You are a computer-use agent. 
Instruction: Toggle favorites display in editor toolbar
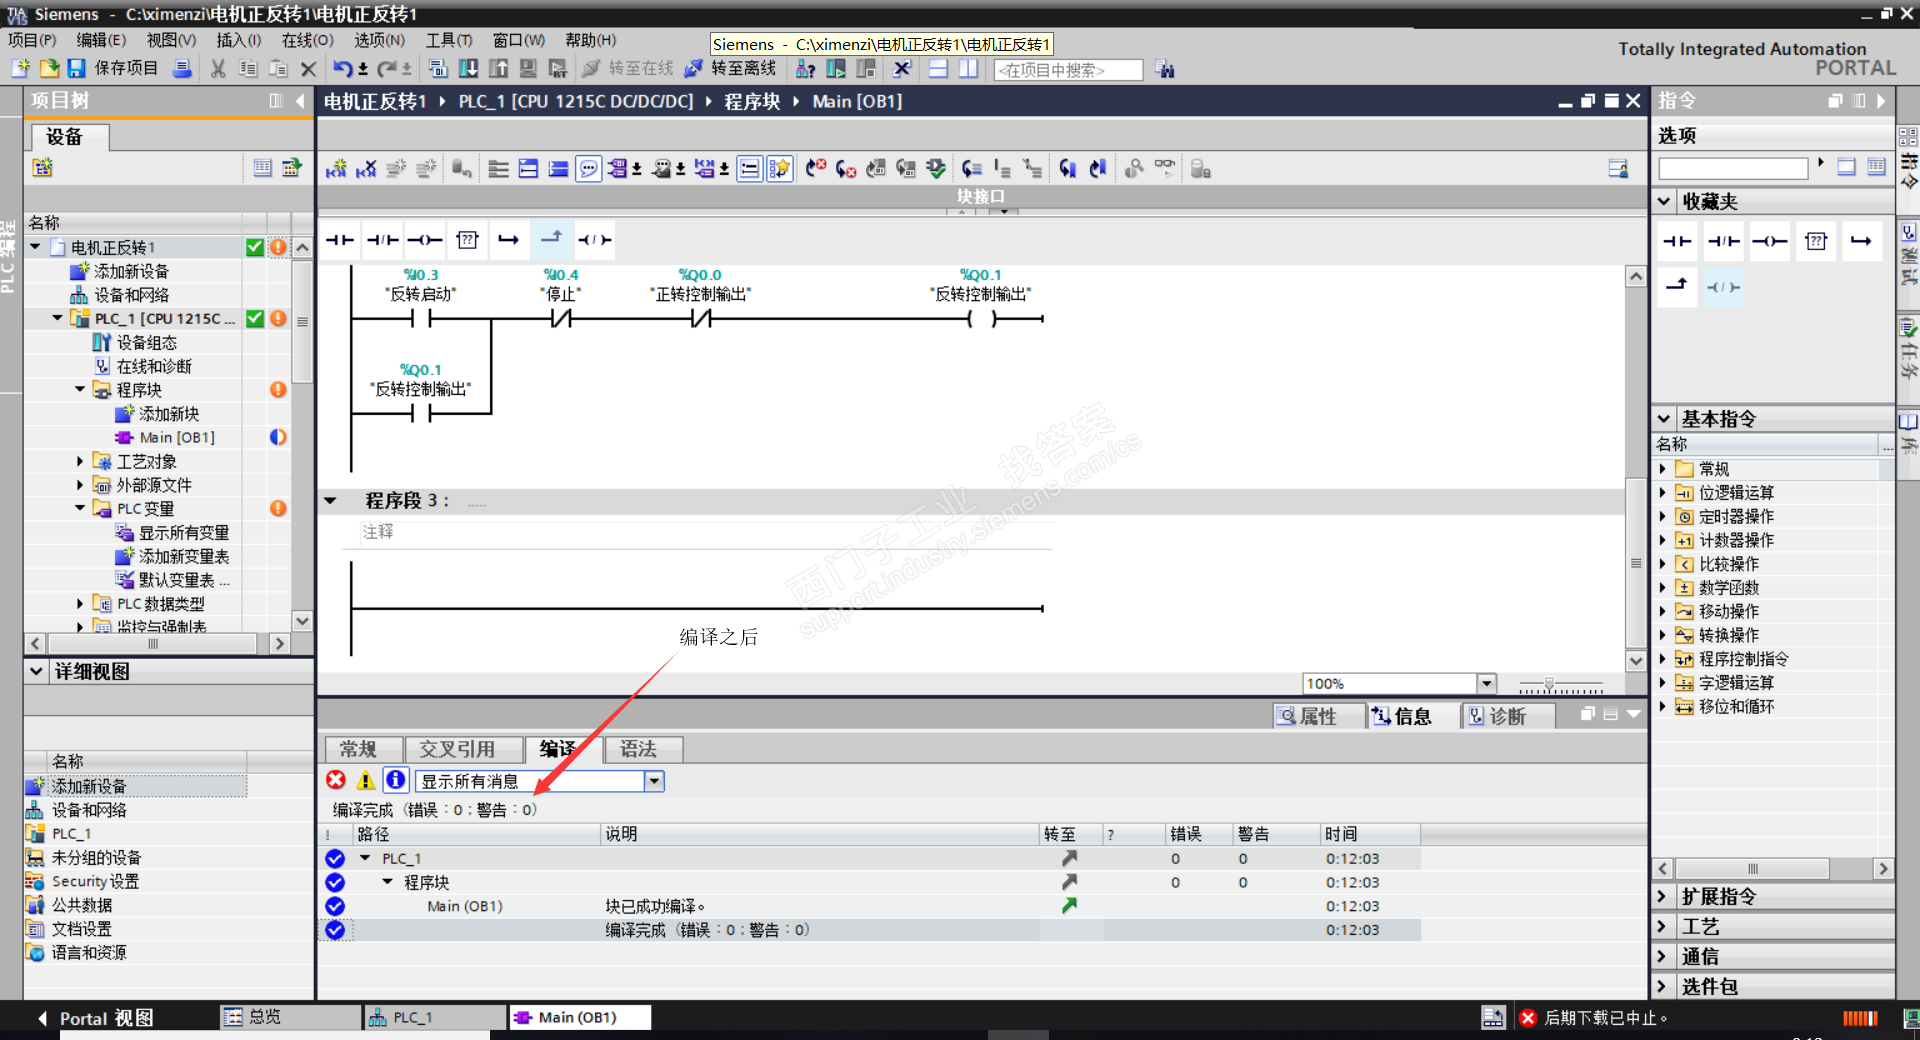[x=779, y=169]
